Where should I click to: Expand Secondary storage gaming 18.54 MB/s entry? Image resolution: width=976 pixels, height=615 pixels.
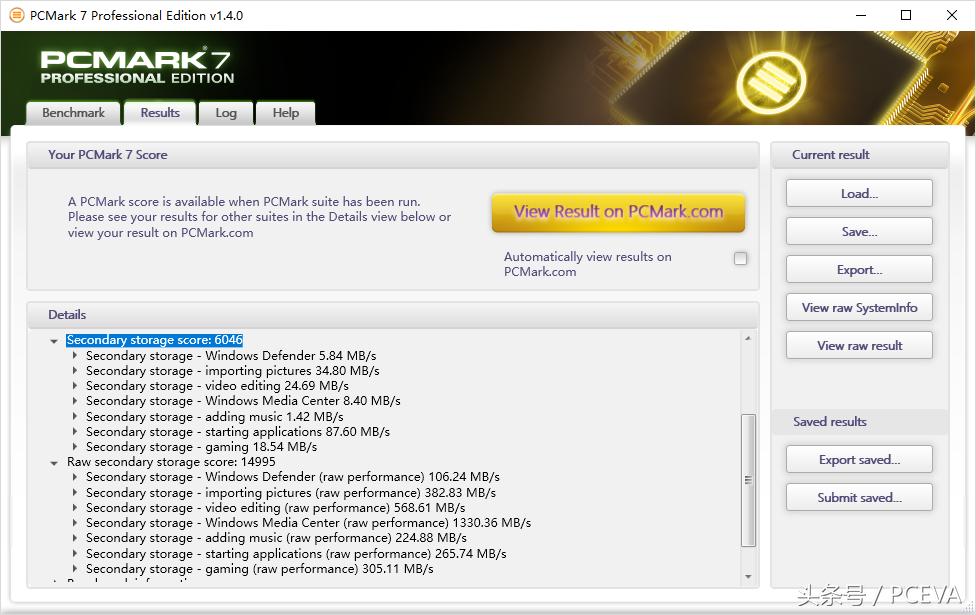[75, 448]
